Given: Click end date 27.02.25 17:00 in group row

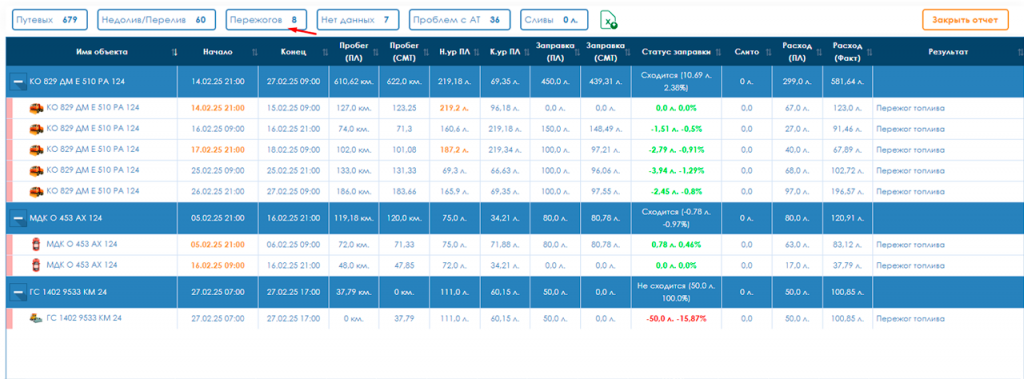Looking at the screenshot, I should pos(293,292).
